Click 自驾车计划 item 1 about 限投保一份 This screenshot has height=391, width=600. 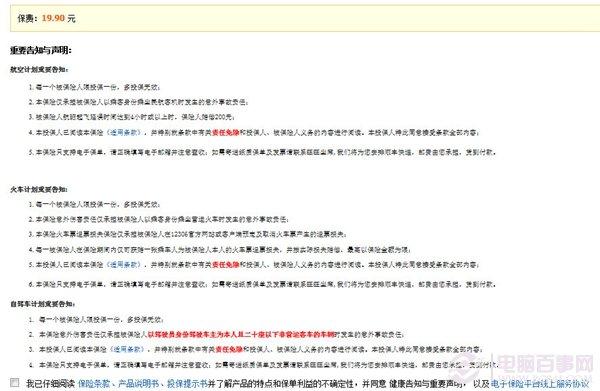pyautogui.click(x=96, y=319)
